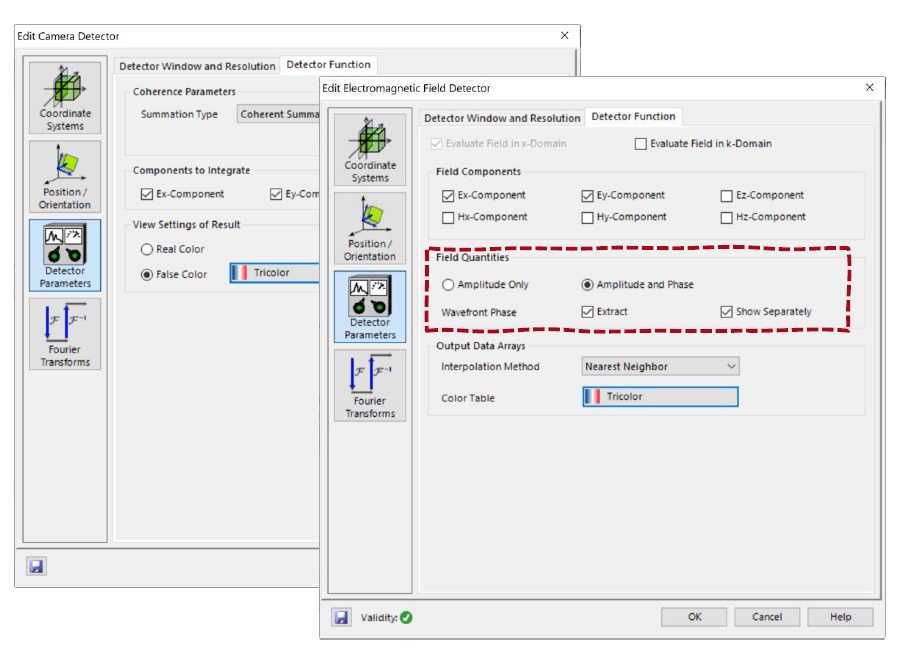Click the Interpolation Method label

point(490,366)
